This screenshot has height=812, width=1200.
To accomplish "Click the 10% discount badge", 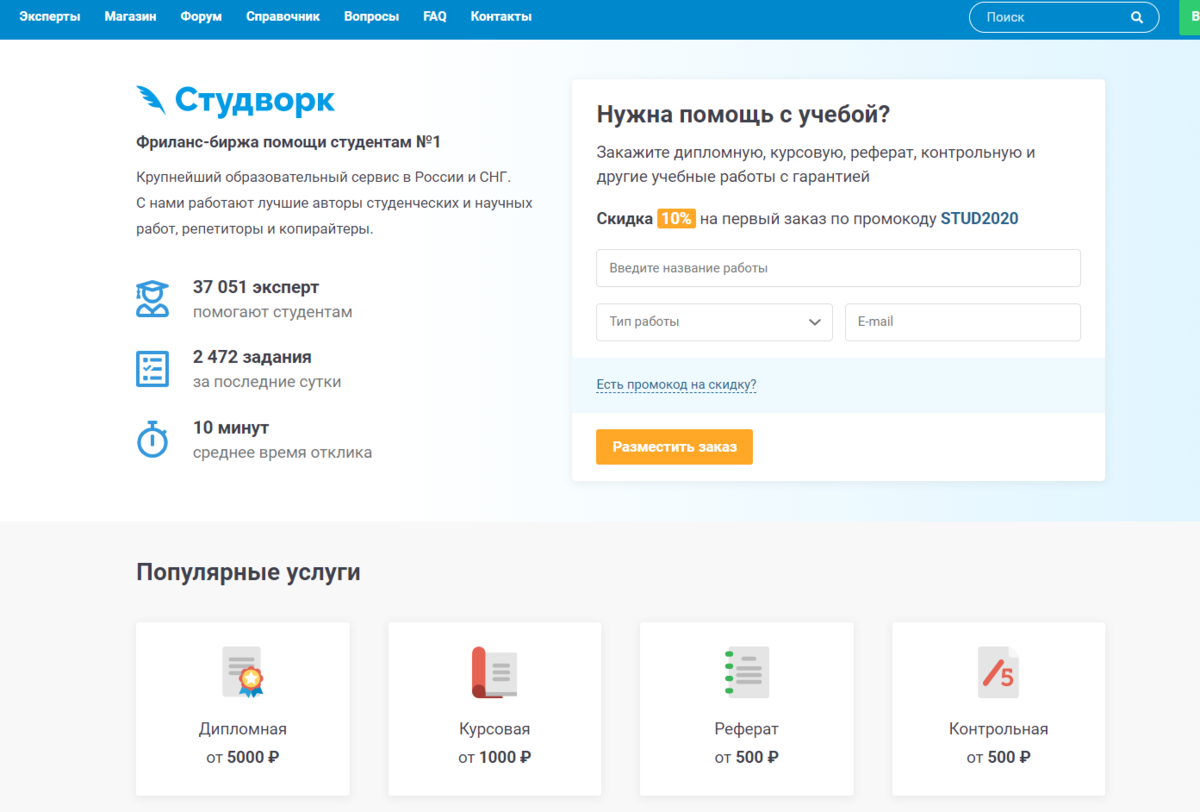I will [676, 219].
